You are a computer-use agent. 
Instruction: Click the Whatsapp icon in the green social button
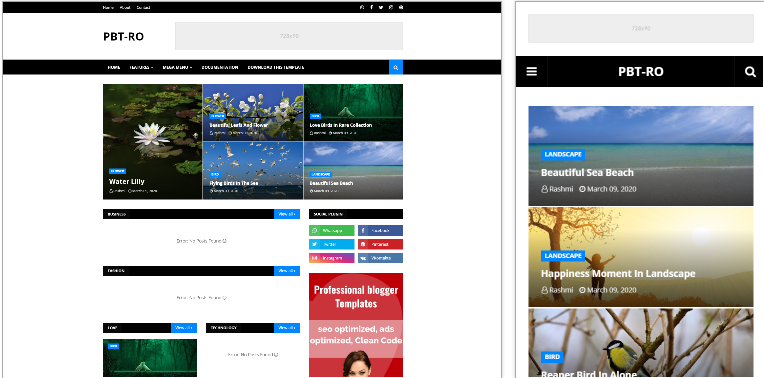coord(315,230)
